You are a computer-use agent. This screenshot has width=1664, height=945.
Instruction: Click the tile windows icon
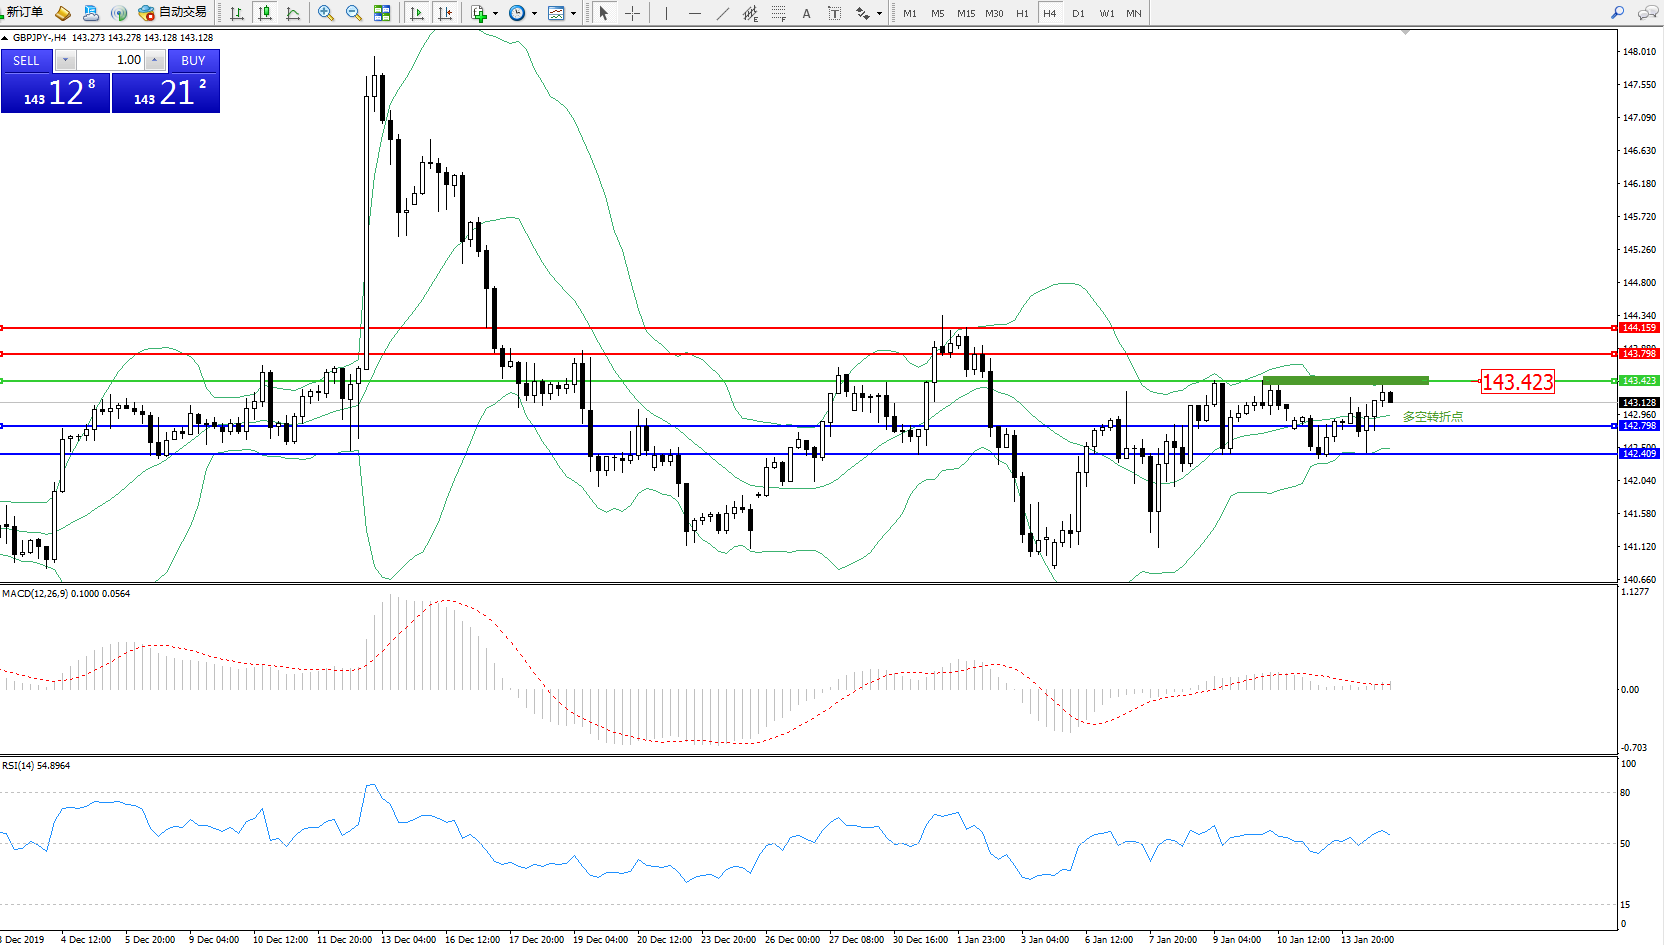click(382, 13)
